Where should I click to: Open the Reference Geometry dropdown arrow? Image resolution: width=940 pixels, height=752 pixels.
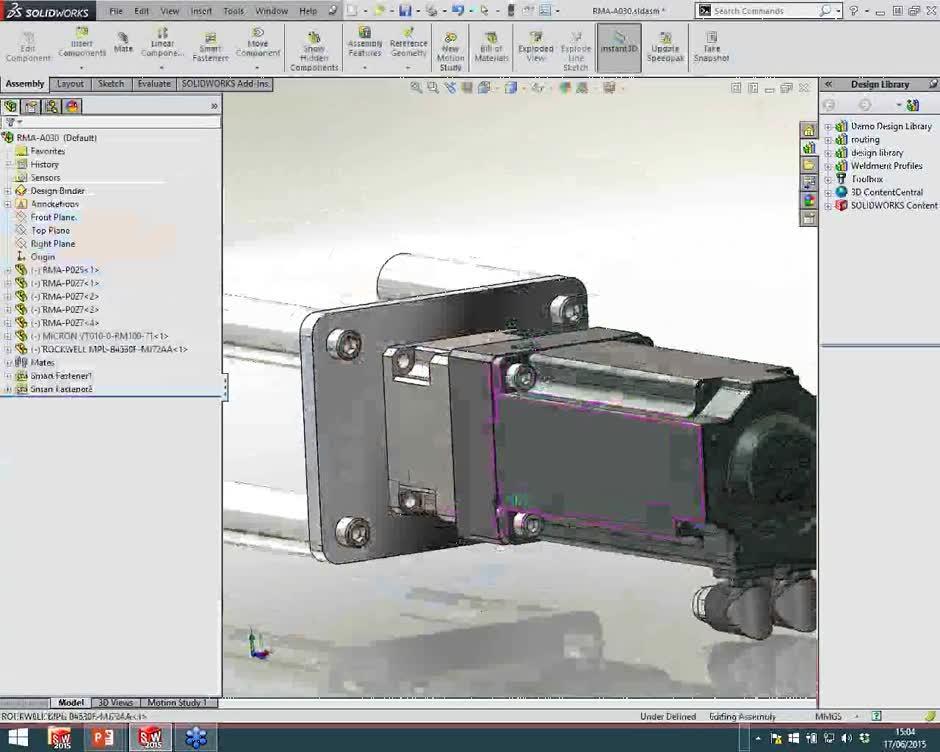click(408, 68)
